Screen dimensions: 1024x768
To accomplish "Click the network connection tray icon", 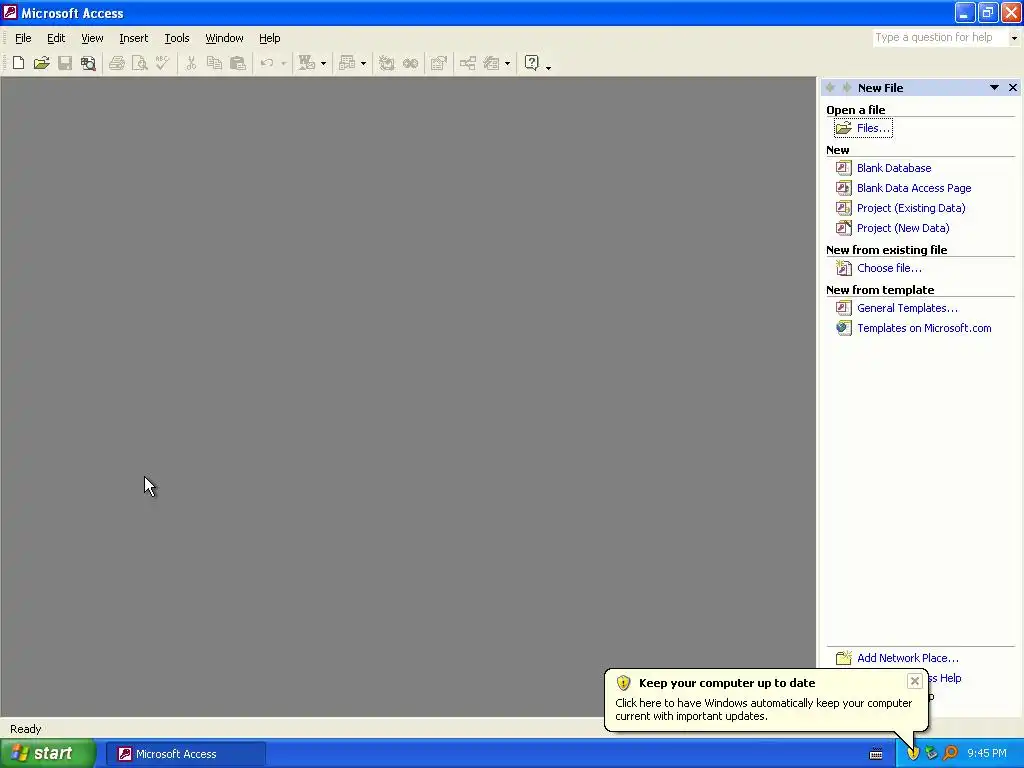I will (931, 754).
